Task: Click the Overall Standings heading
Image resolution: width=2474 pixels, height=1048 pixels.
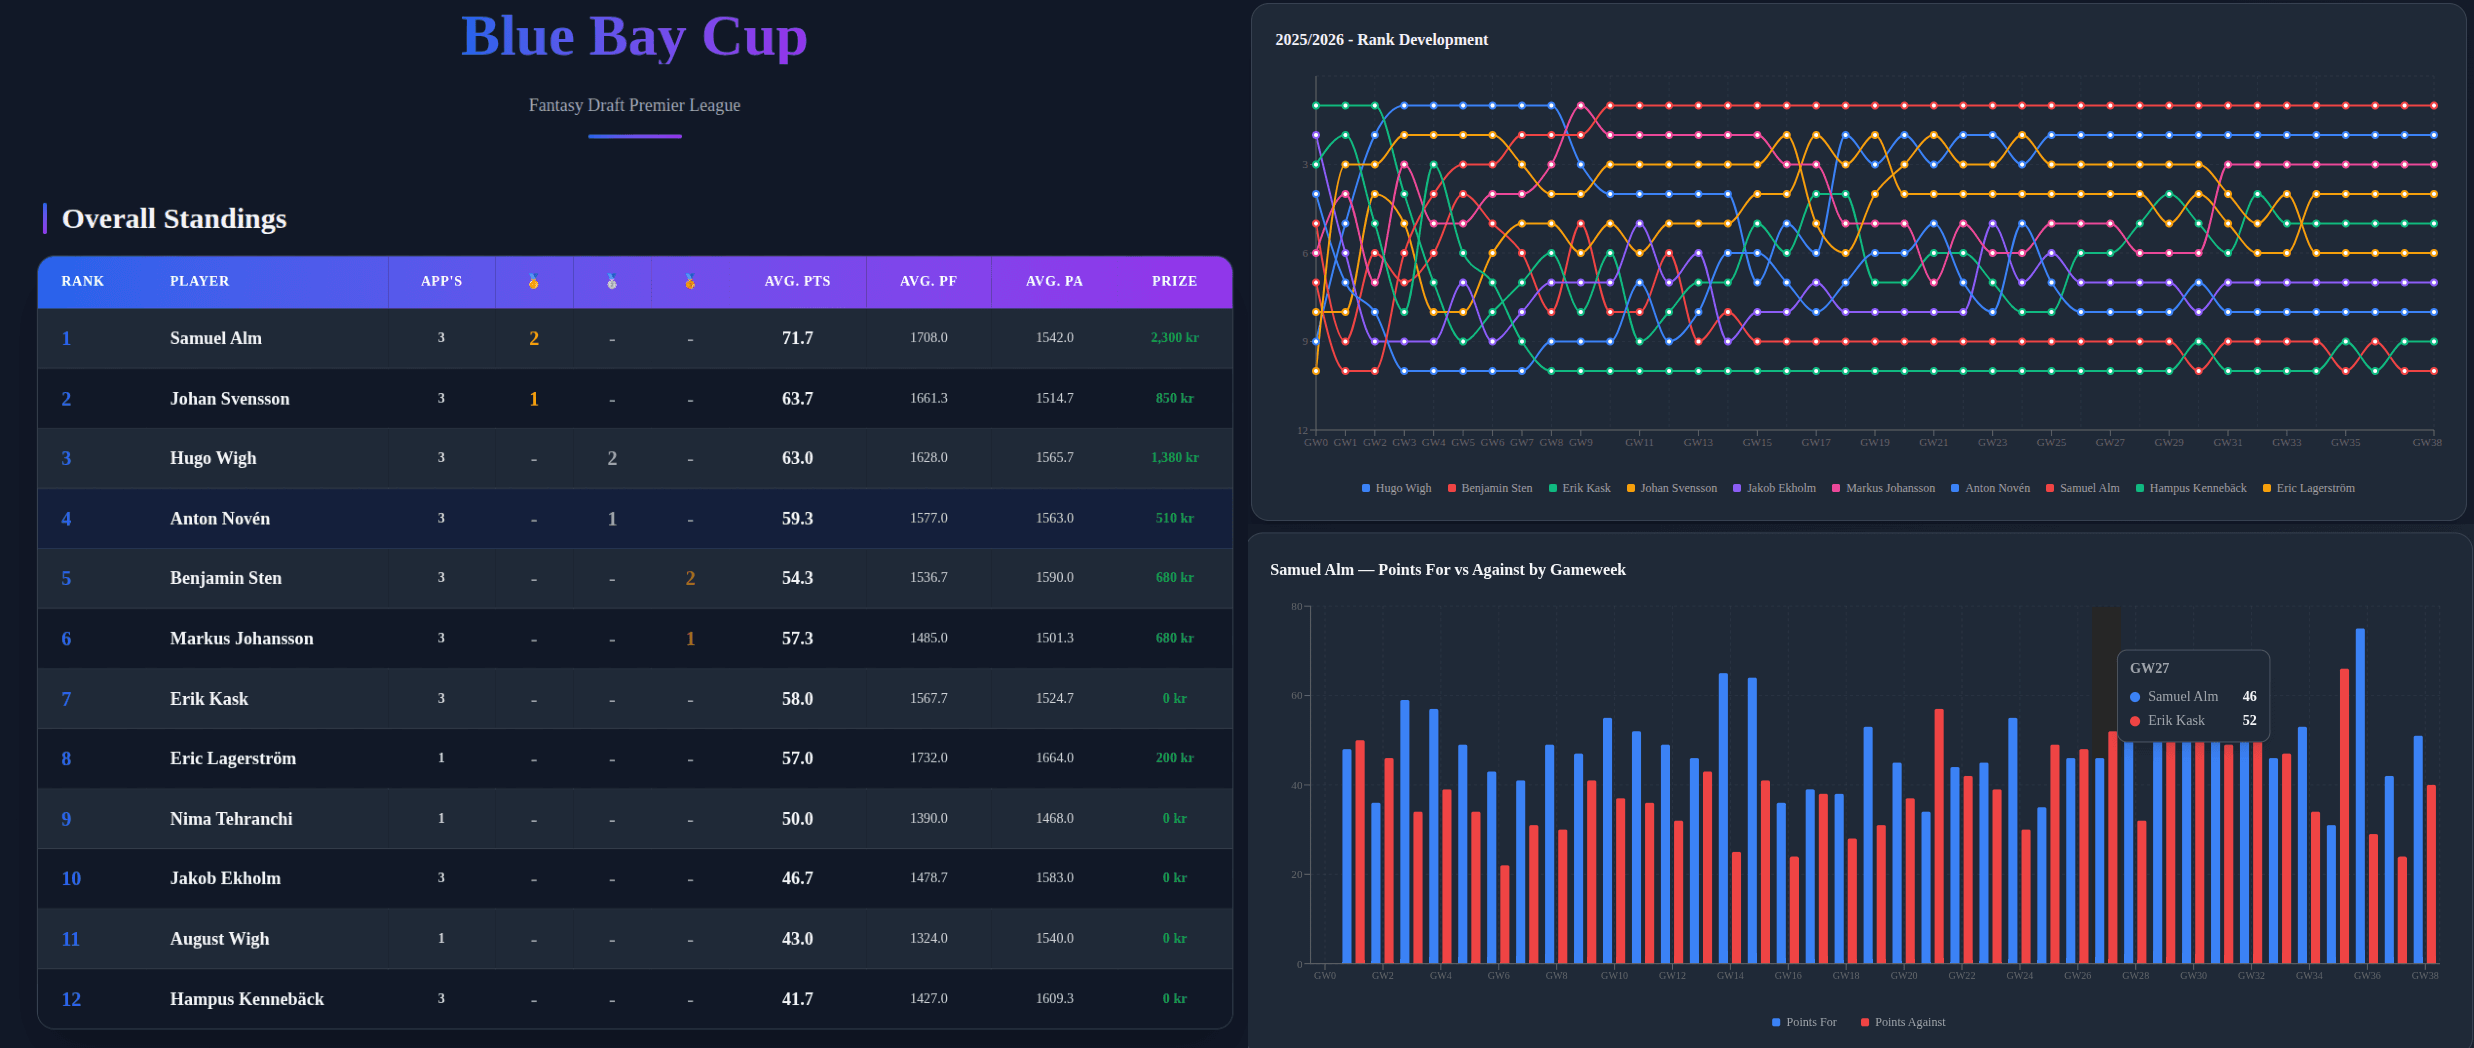Action: tap(174, 218)
